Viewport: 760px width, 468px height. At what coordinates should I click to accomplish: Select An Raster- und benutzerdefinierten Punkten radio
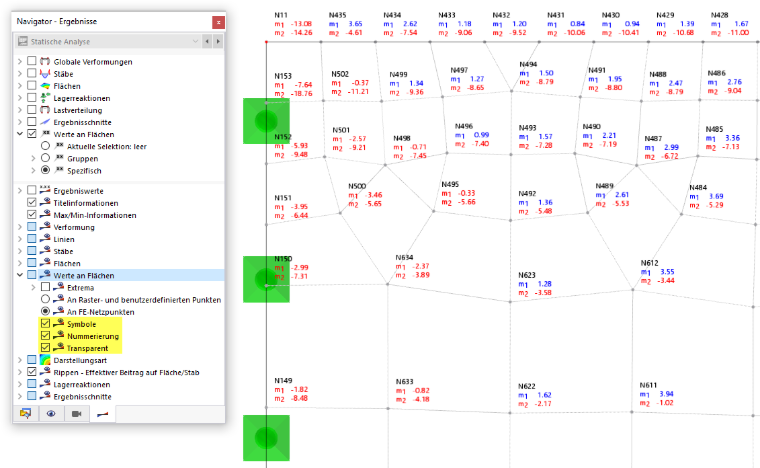click(45, 299)
